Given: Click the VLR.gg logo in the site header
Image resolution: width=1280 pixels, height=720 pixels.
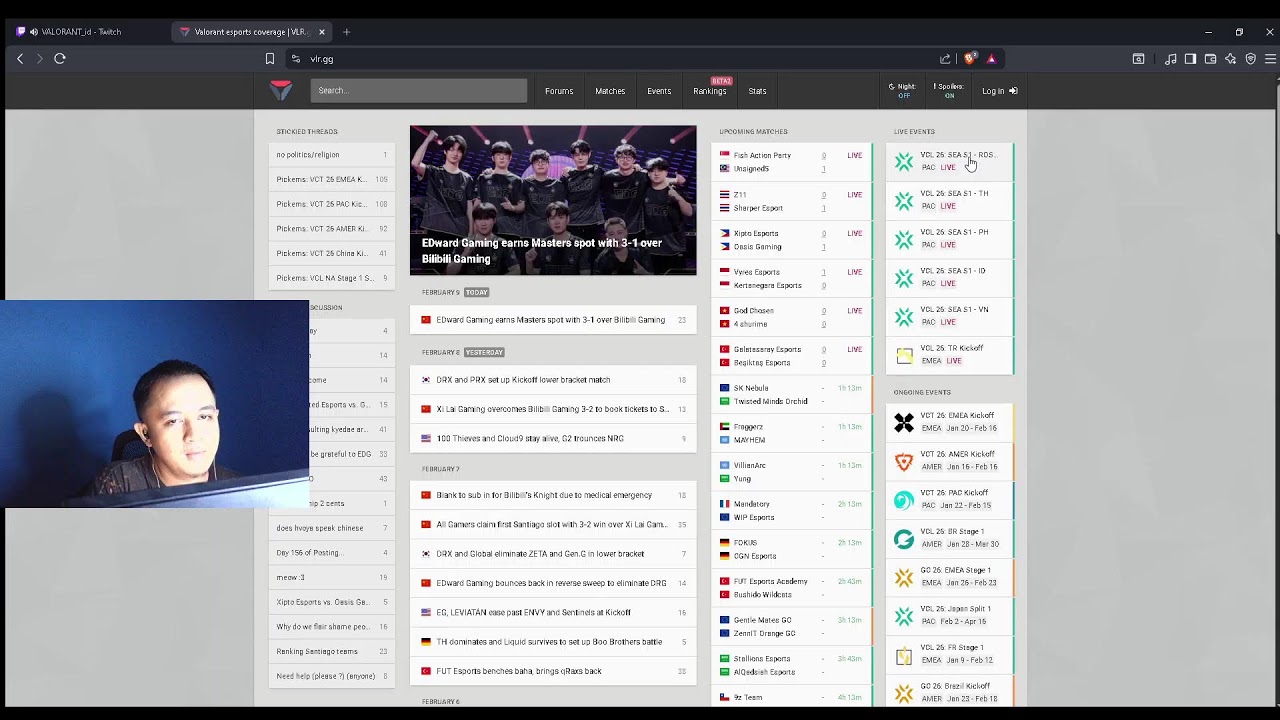Looking at the screenshot, I should click(x=281, y=90).
